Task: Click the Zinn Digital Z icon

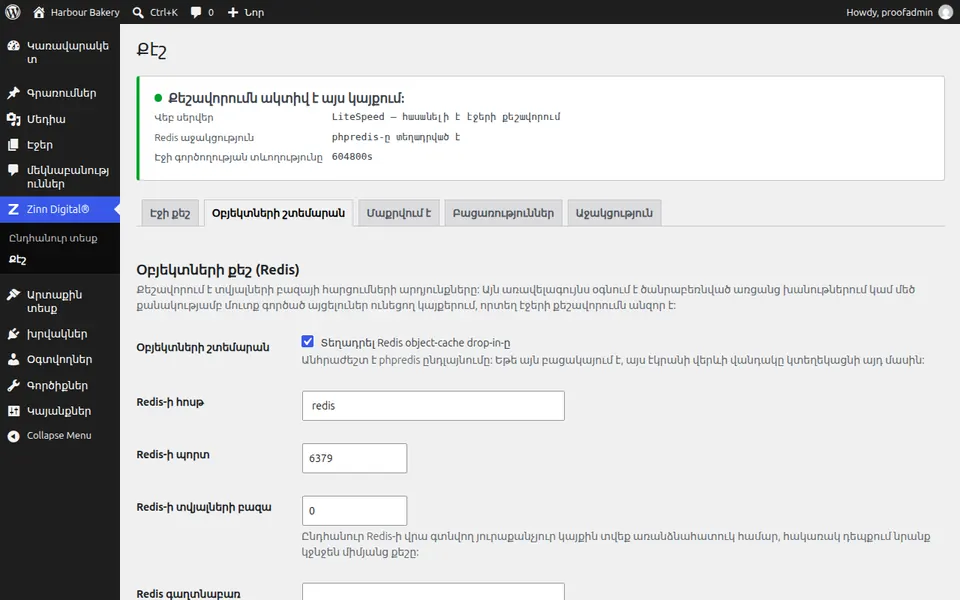Action: pos(13,209)
